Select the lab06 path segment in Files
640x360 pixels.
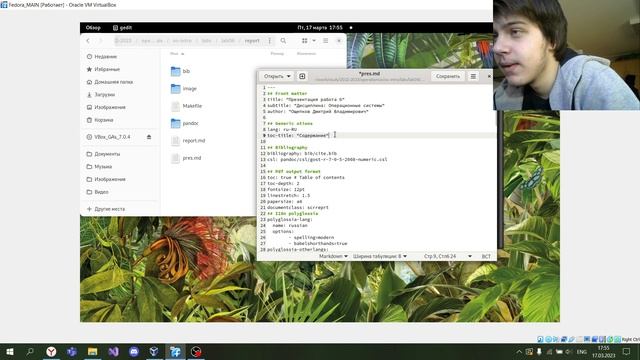point(228,41)
